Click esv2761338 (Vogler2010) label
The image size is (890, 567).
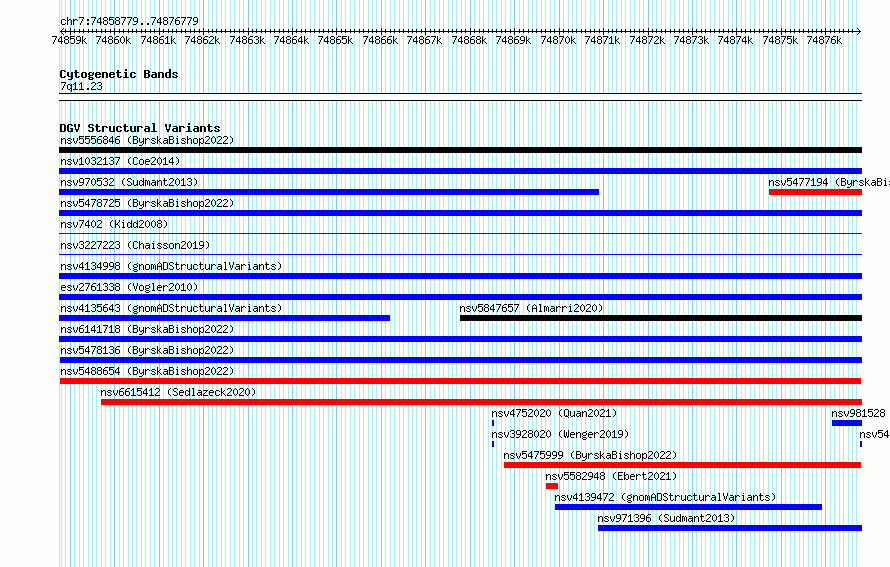[x=129, y=287]
